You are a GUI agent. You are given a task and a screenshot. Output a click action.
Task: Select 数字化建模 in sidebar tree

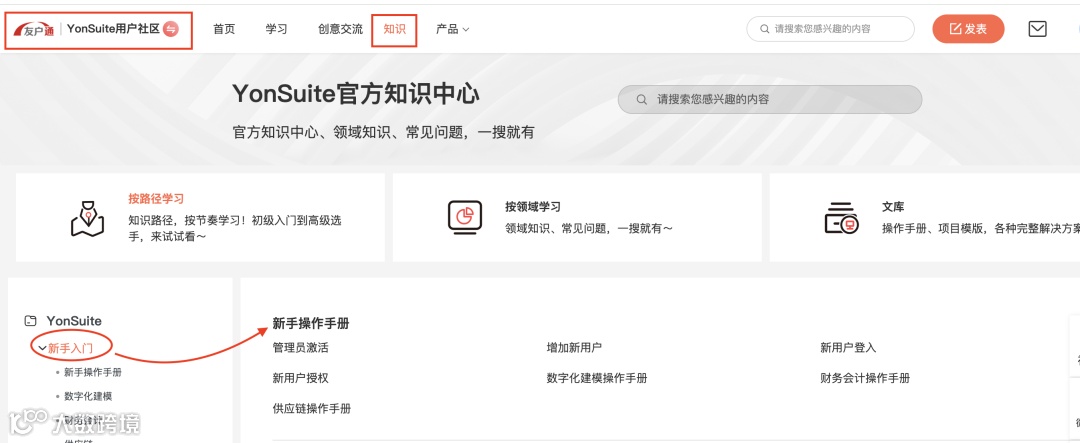88,396
